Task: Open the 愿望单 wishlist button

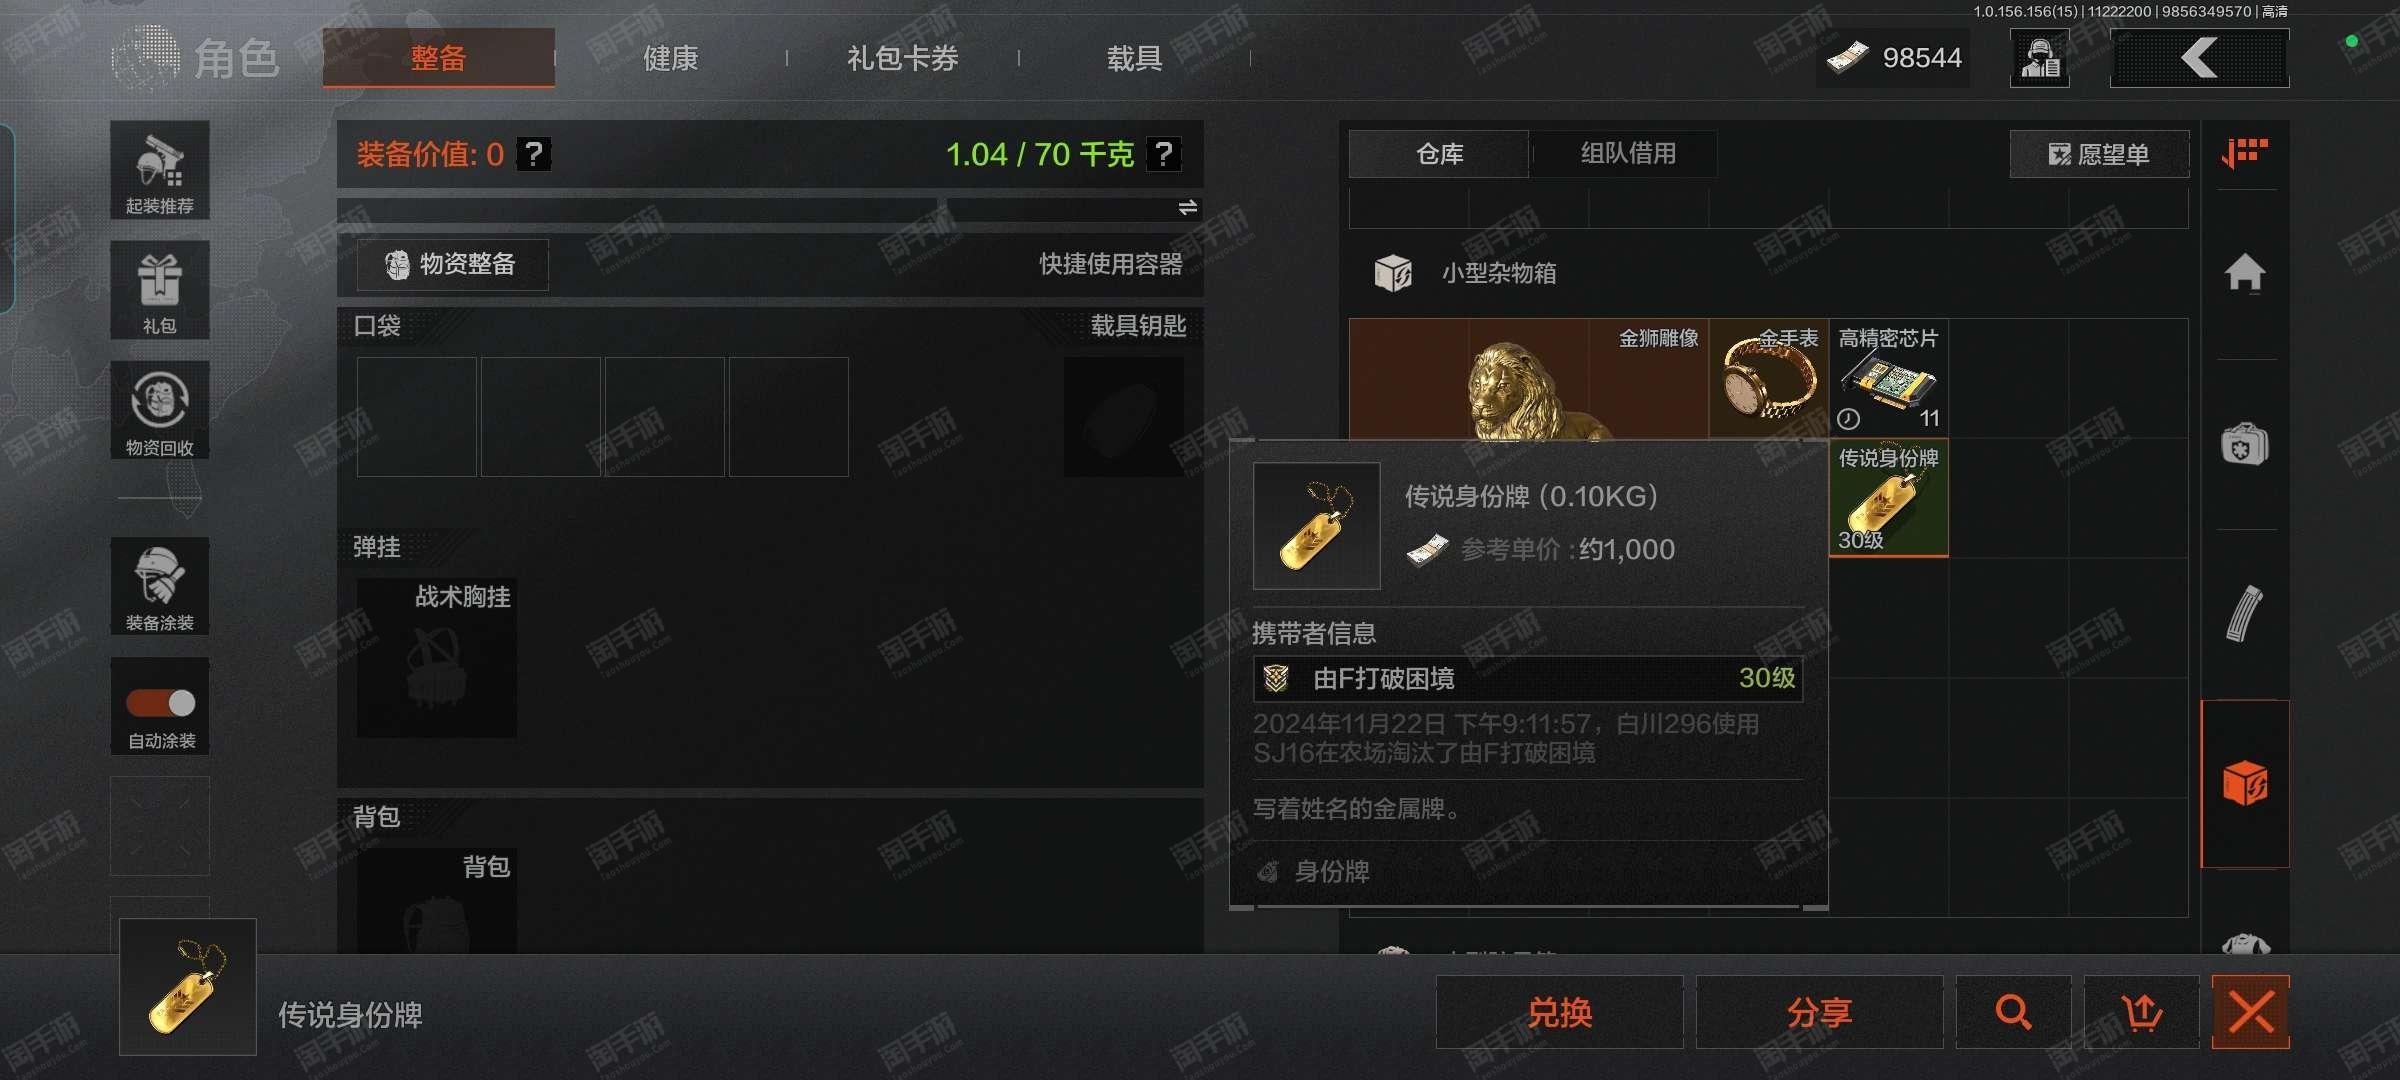Action: coord(2099,154)
